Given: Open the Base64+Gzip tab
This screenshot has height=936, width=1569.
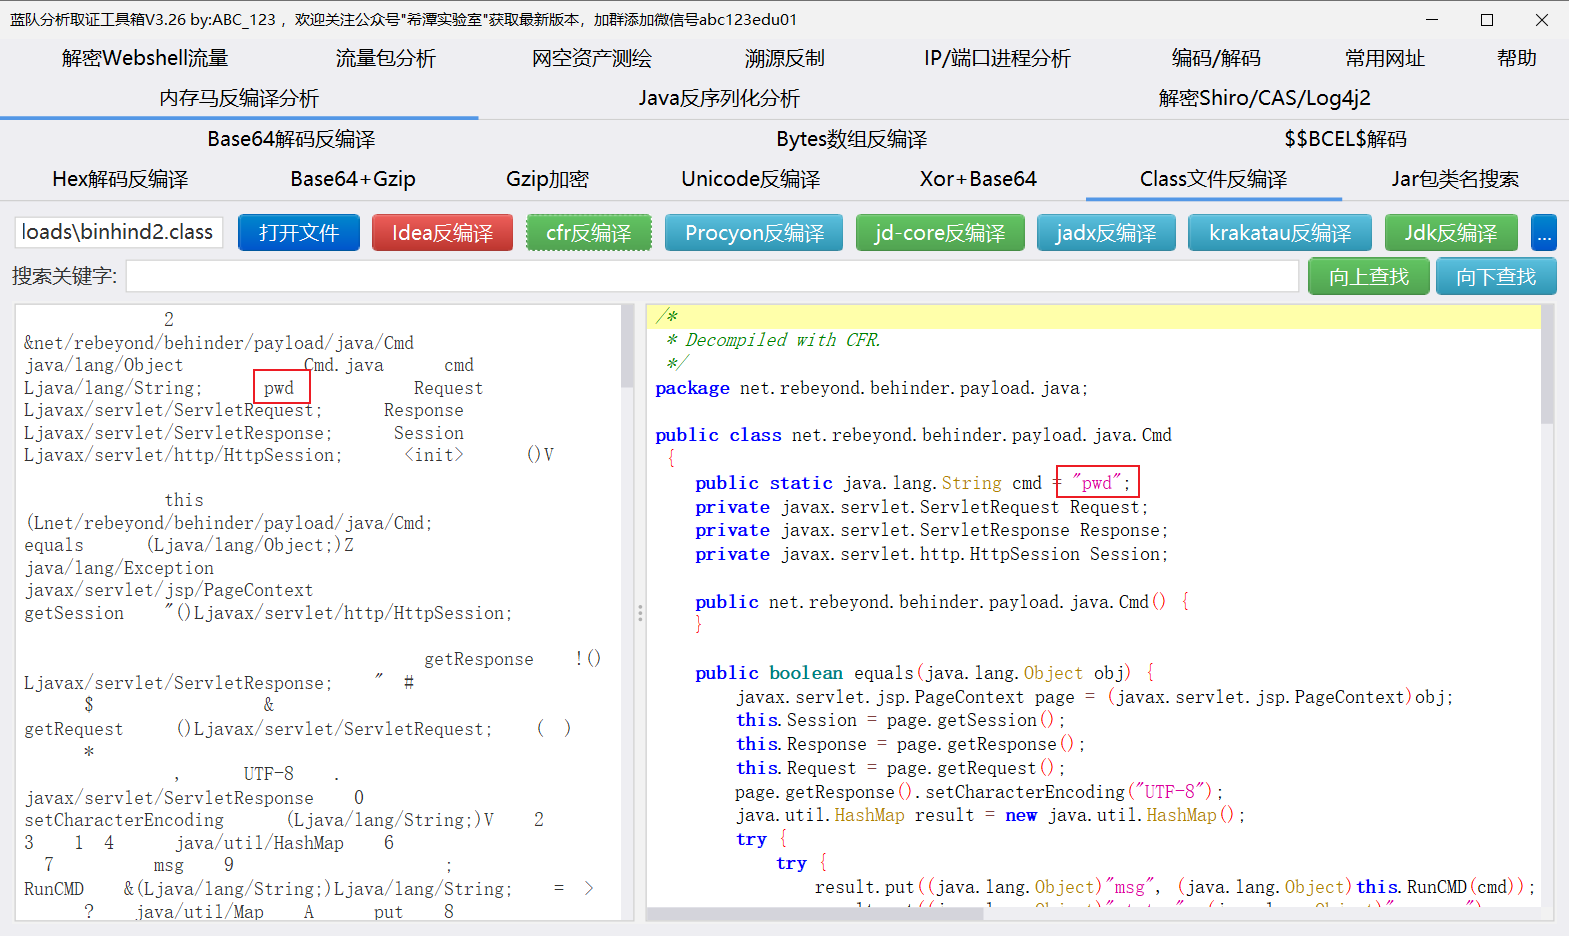Looking at the screenshot, I should (x=353, y=179).
